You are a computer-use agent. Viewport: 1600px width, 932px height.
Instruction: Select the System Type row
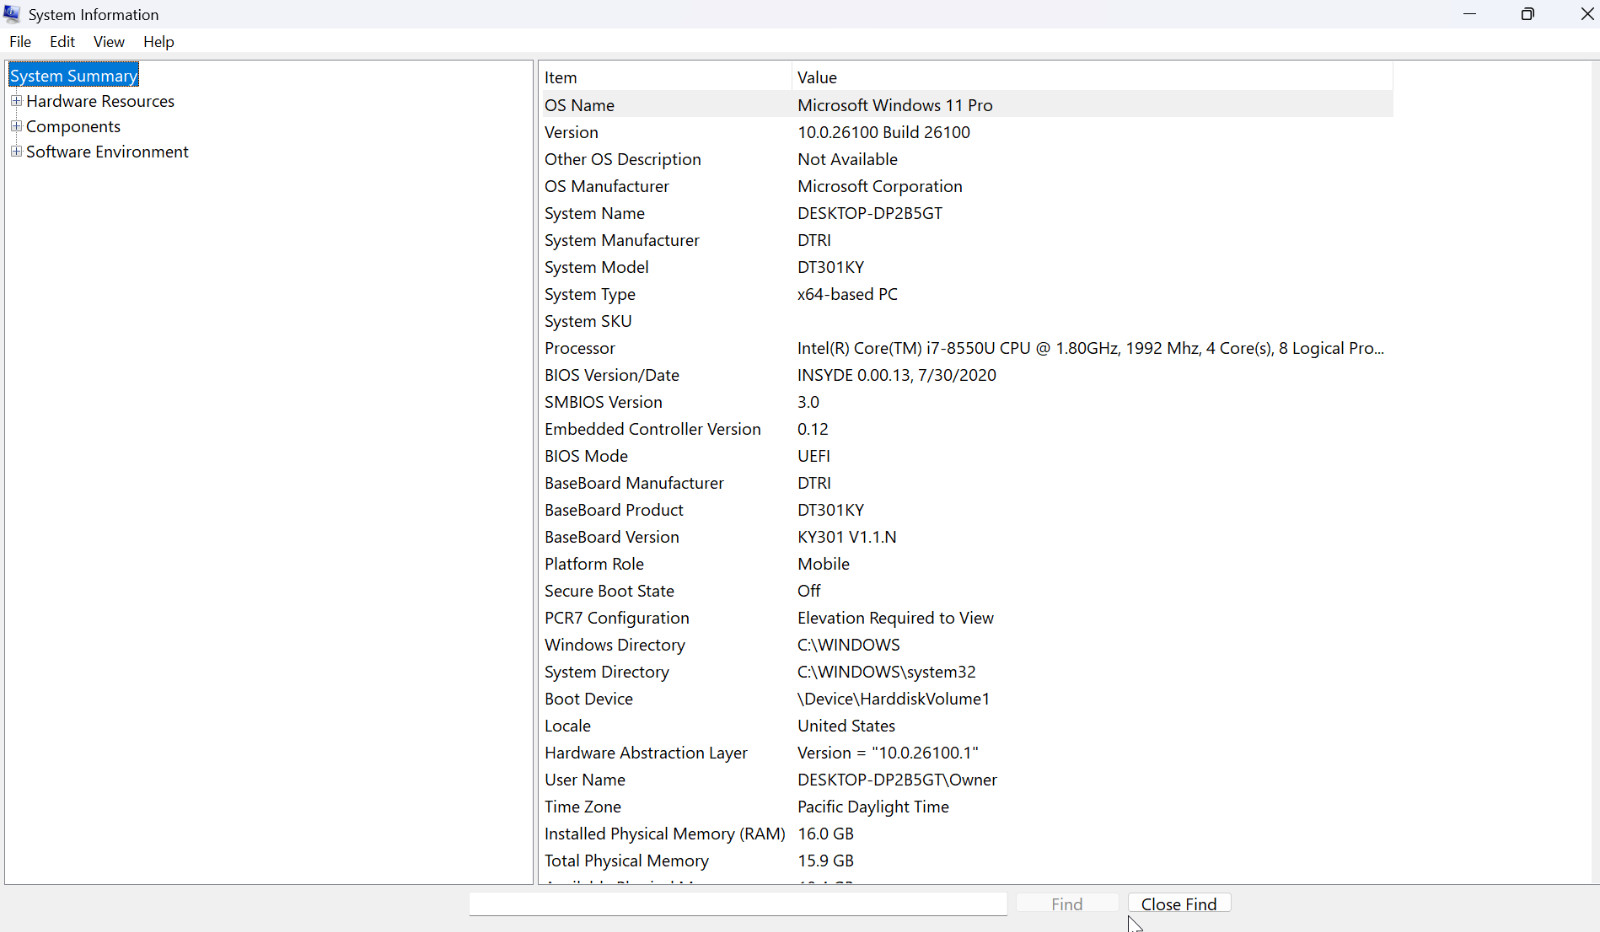pyautogui.click(x=967, y=294)
